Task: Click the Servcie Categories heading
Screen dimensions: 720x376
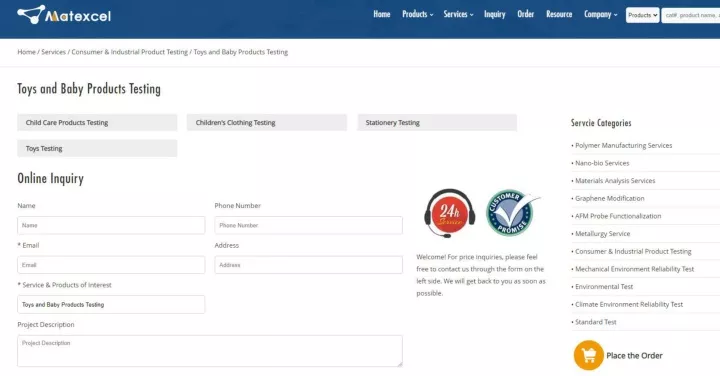Action: pyautogui.click(x=601, y=123)
